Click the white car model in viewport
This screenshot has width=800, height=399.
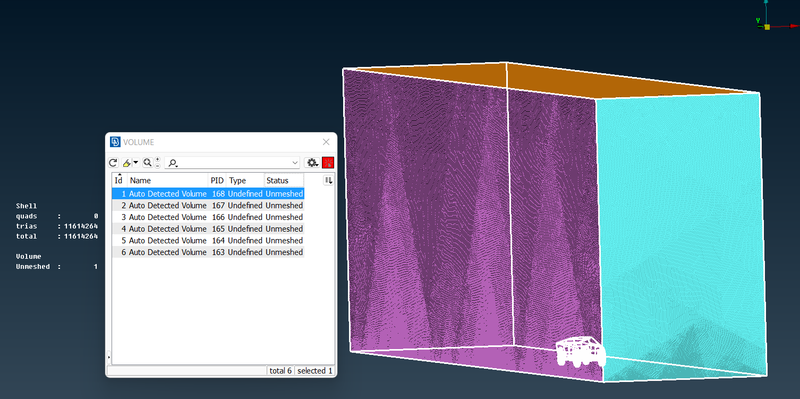tap(581, 352)
